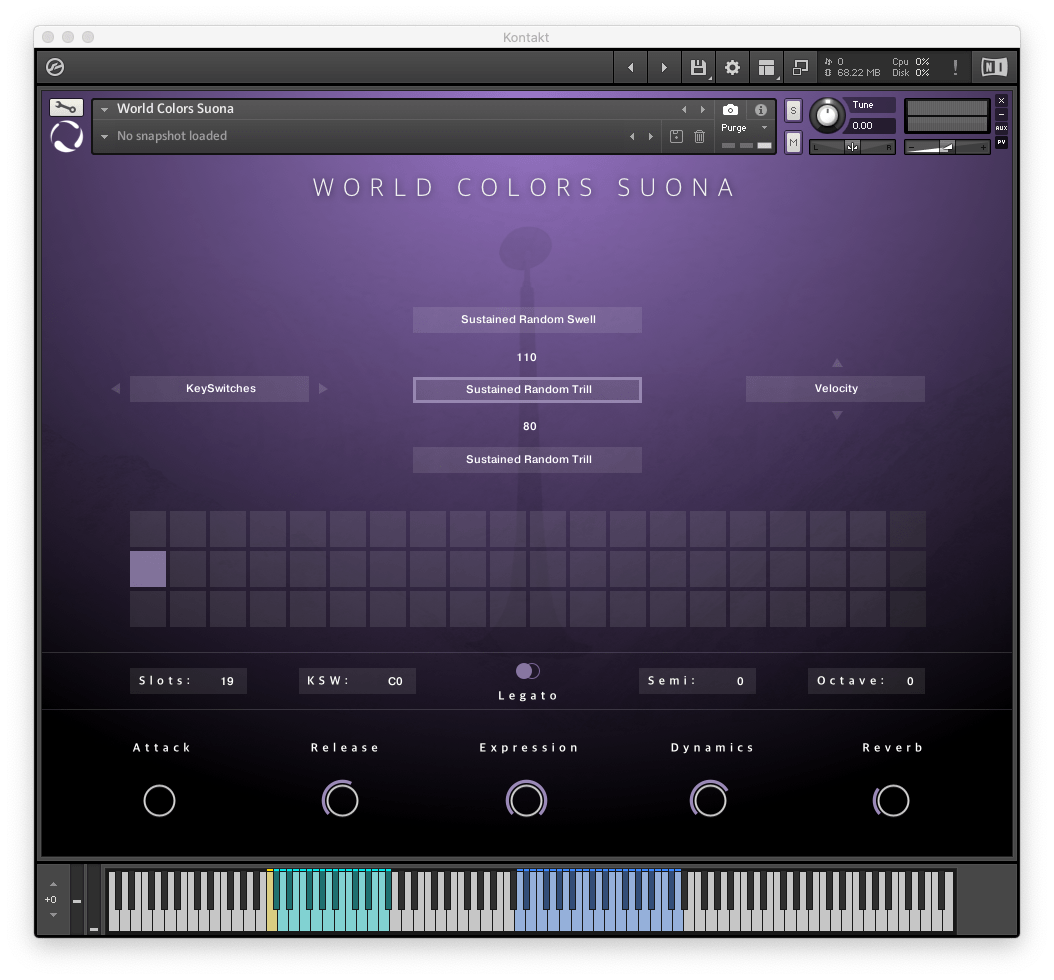Open Kontakt options gear icon

(732, 67)
